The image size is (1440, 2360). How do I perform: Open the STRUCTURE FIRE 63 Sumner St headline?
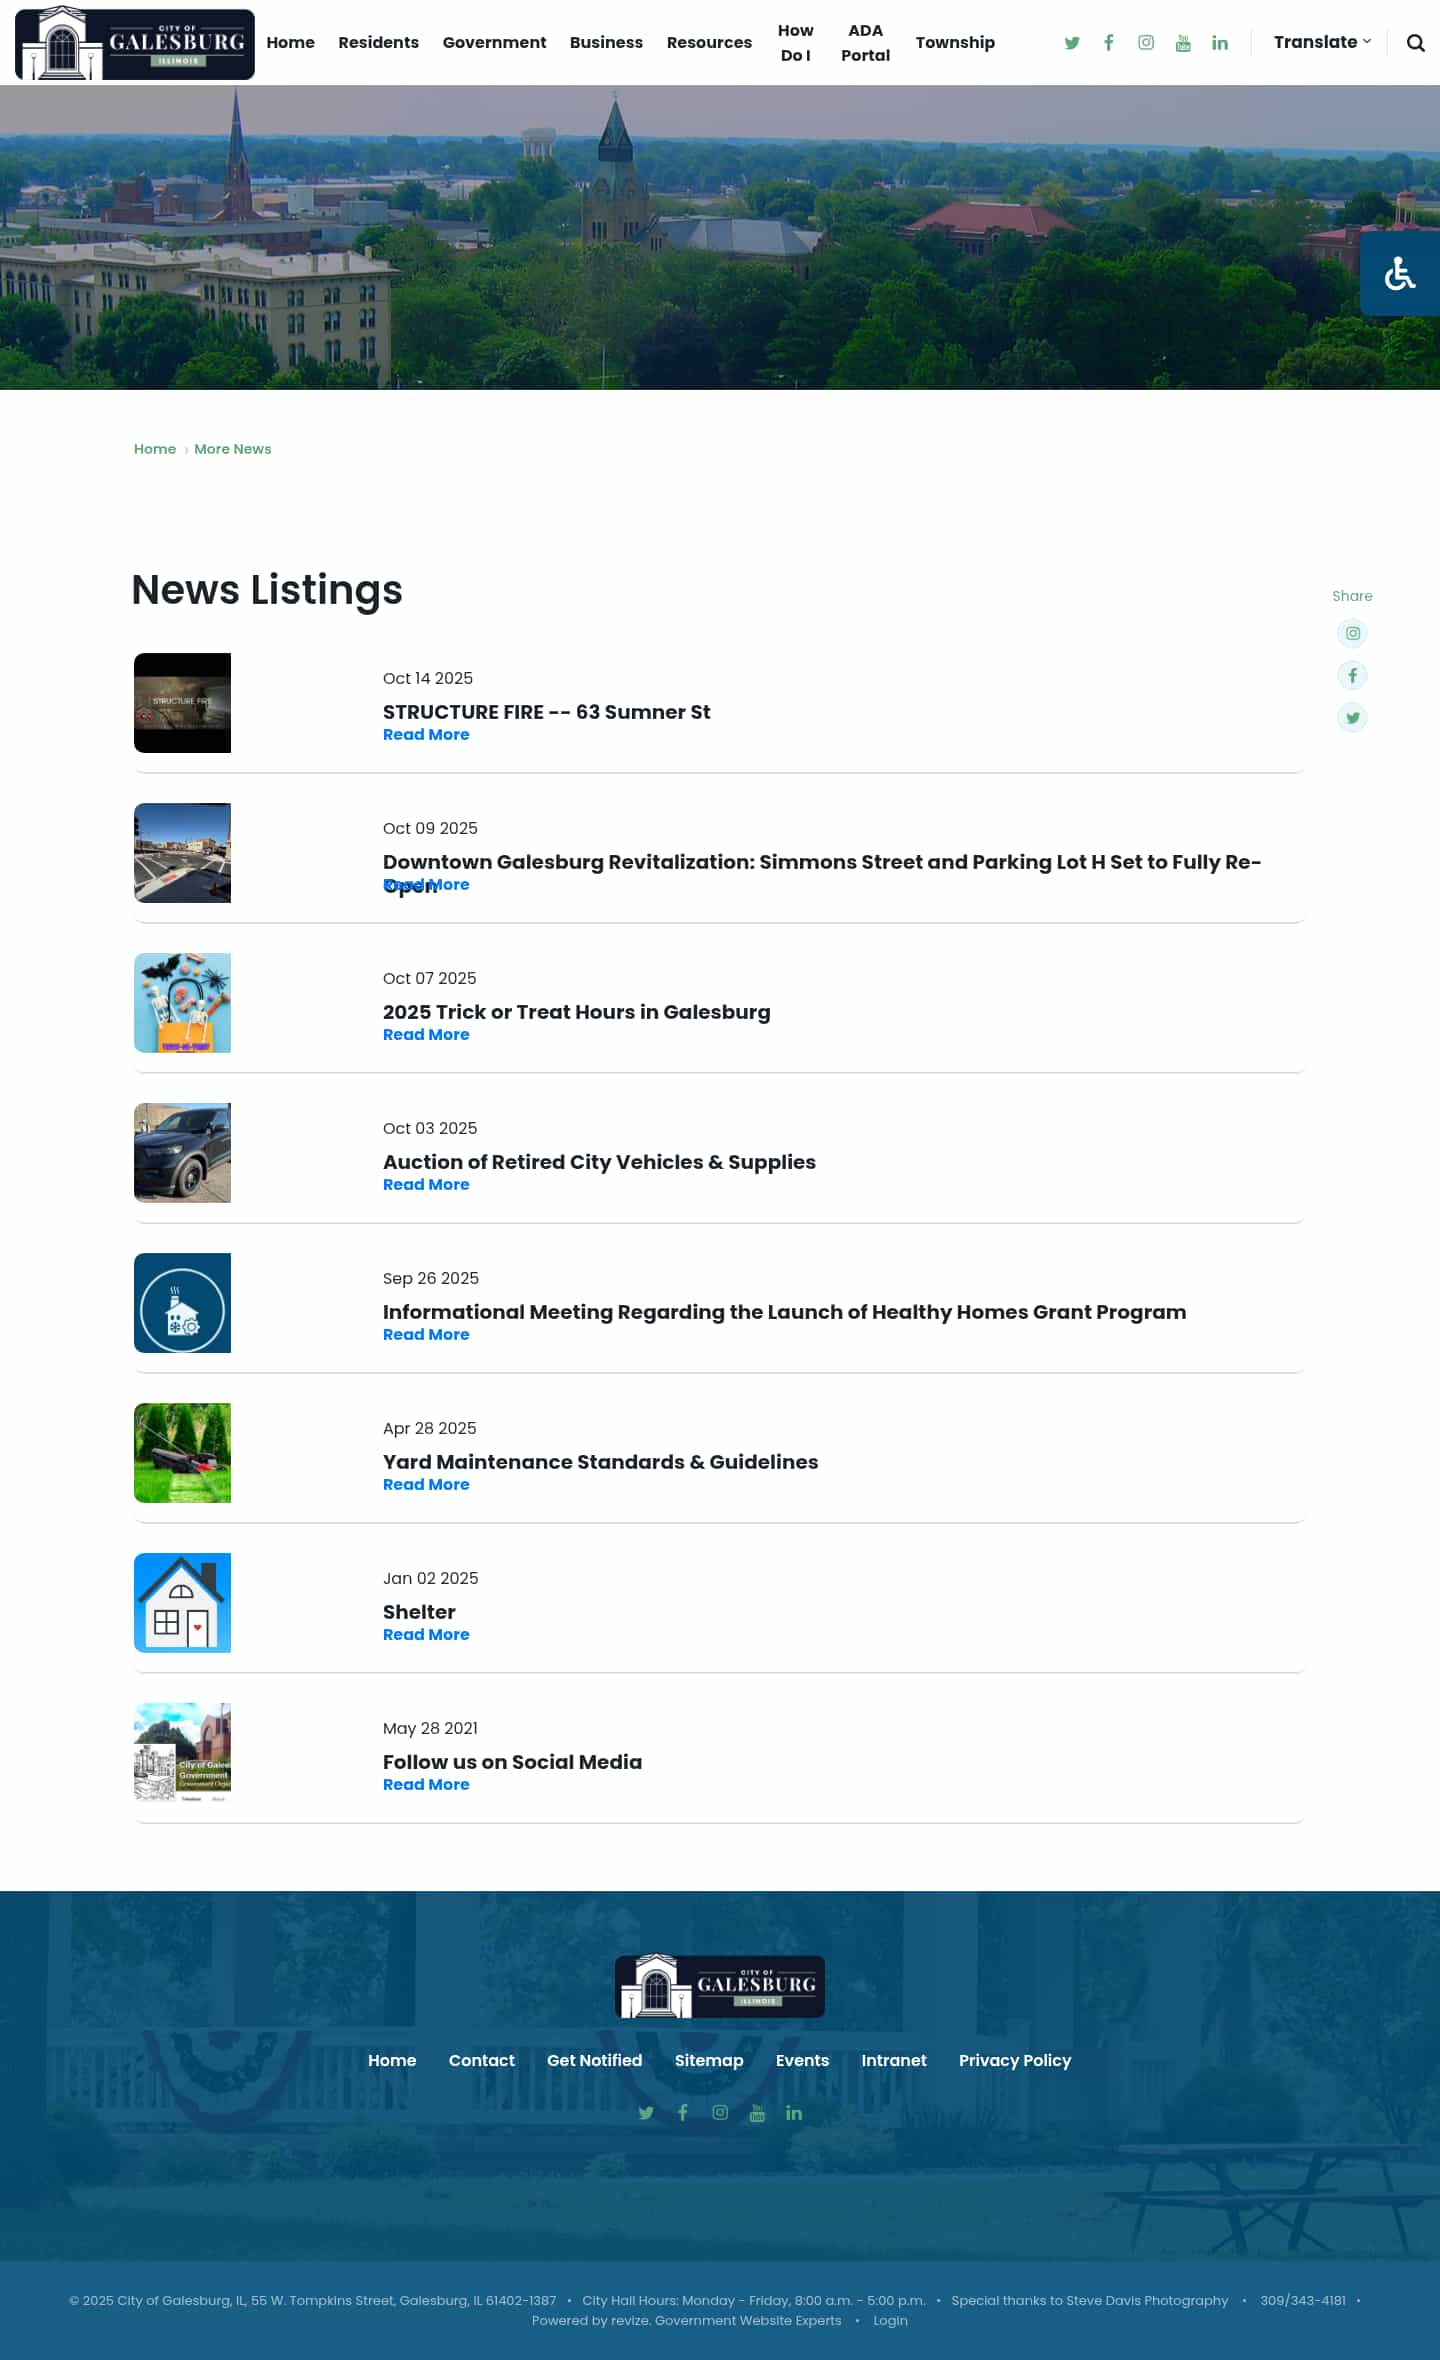click(547, 712)
